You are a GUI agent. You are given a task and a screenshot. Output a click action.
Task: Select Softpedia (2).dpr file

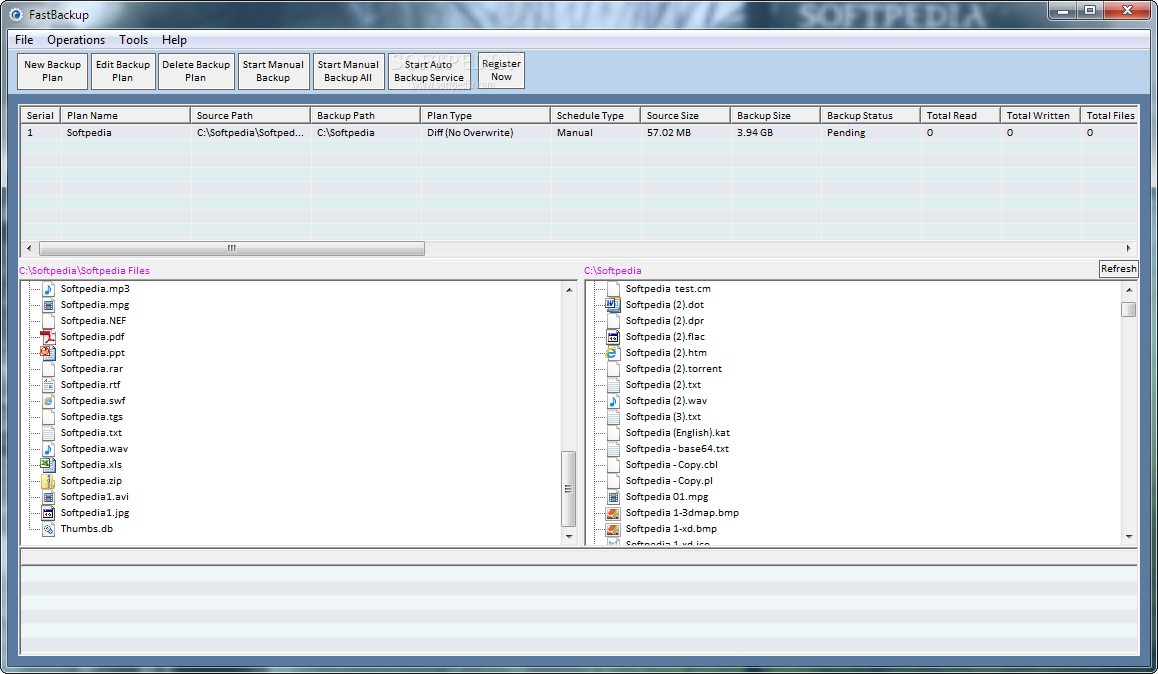[x=665, y=321]
